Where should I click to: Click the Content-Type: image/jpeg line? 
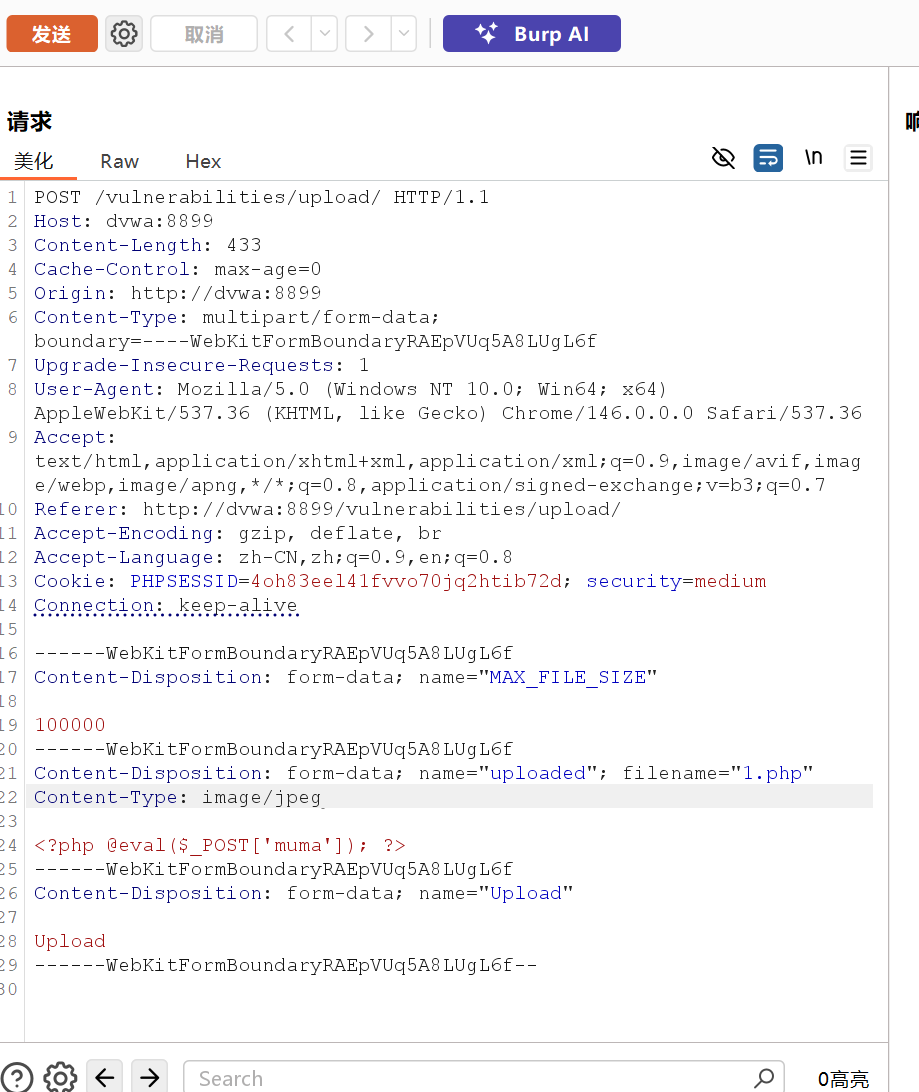point(178,797)
